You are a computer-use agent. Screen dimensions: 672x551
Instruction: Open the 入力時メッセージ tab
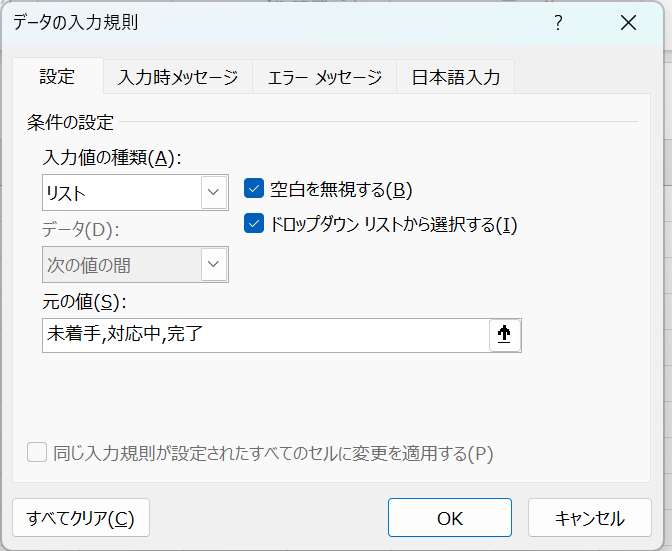(x=178, y=77)
